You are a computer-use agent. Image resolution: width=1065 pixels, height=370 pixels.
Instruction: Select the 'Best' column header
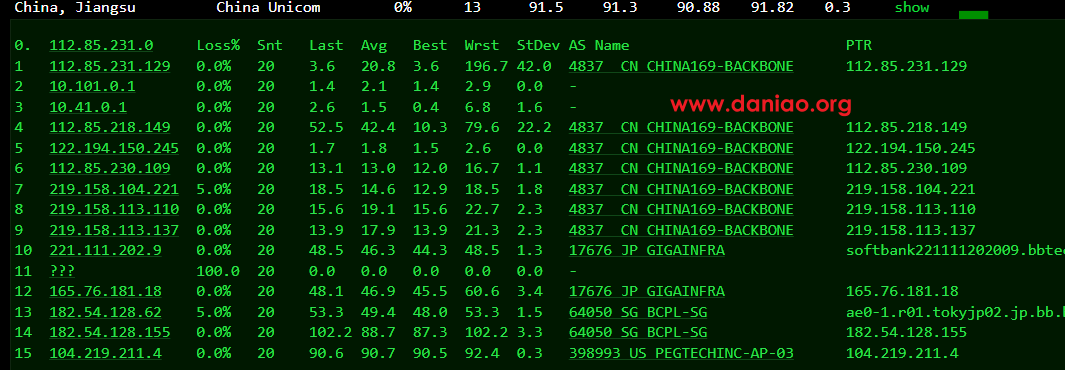click(430, 45)
